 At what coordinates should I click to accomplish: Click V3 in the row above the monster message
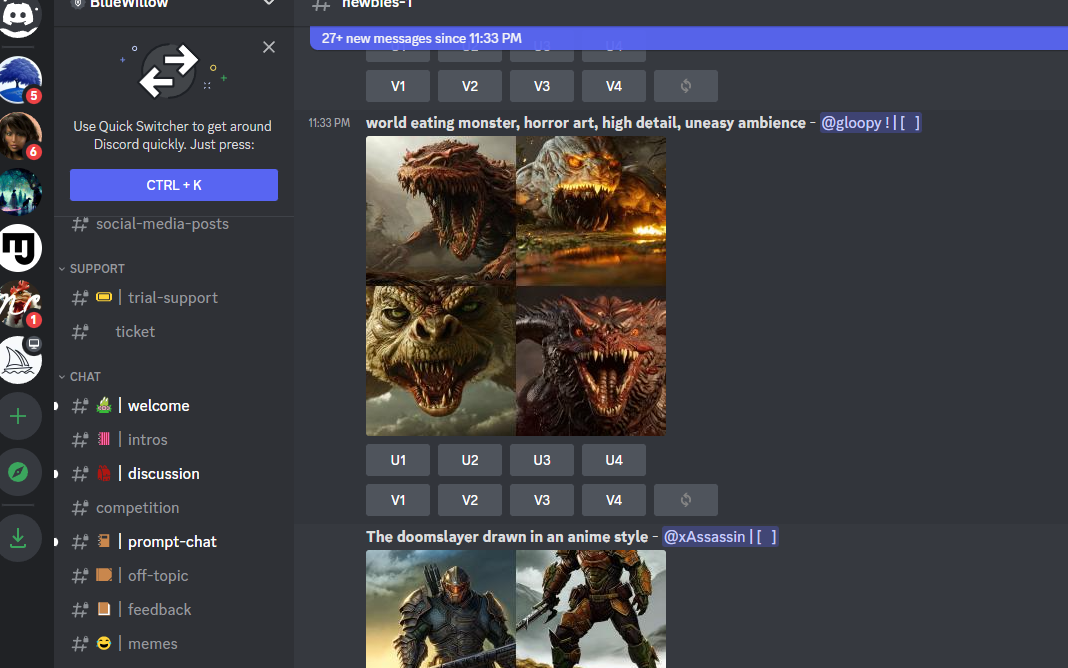[x=541, y=86]
